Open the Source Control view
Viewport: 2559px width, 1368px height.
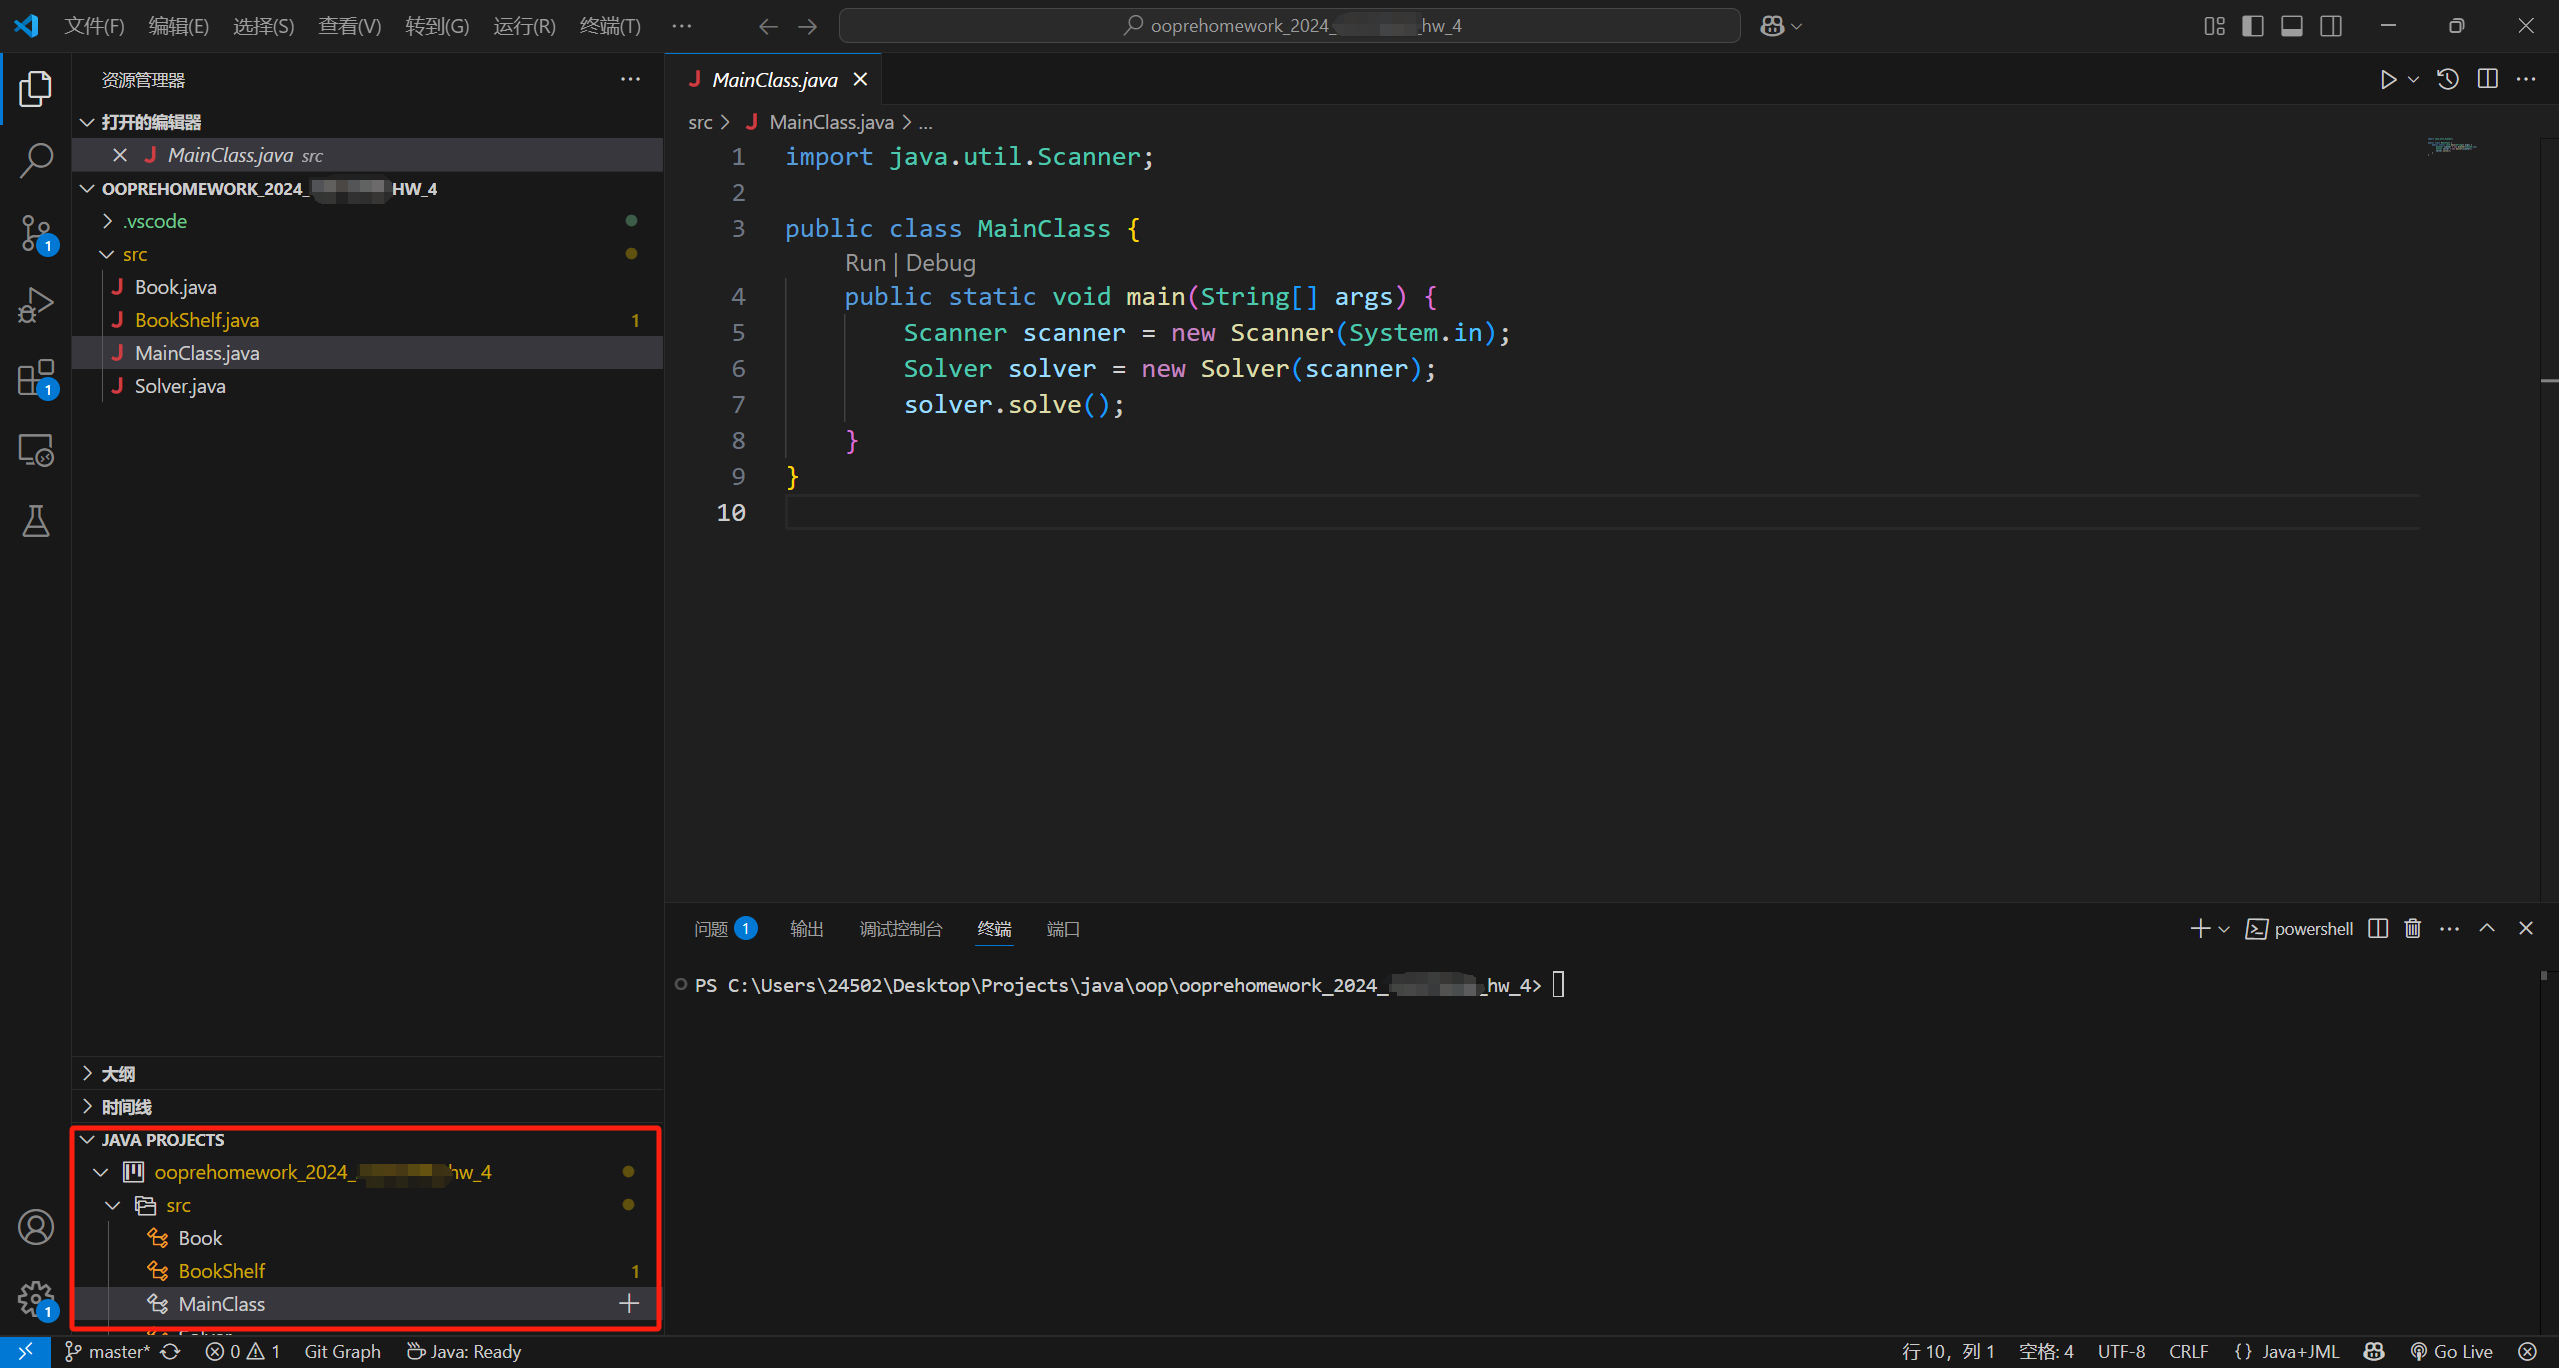click(x=36, y=233)
